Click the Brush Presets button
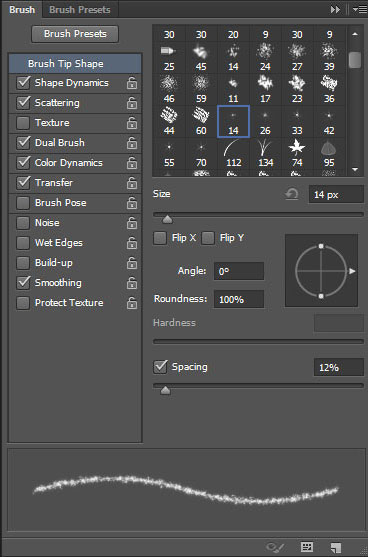Viewport: 368px width, 557px height. (75, 34)
